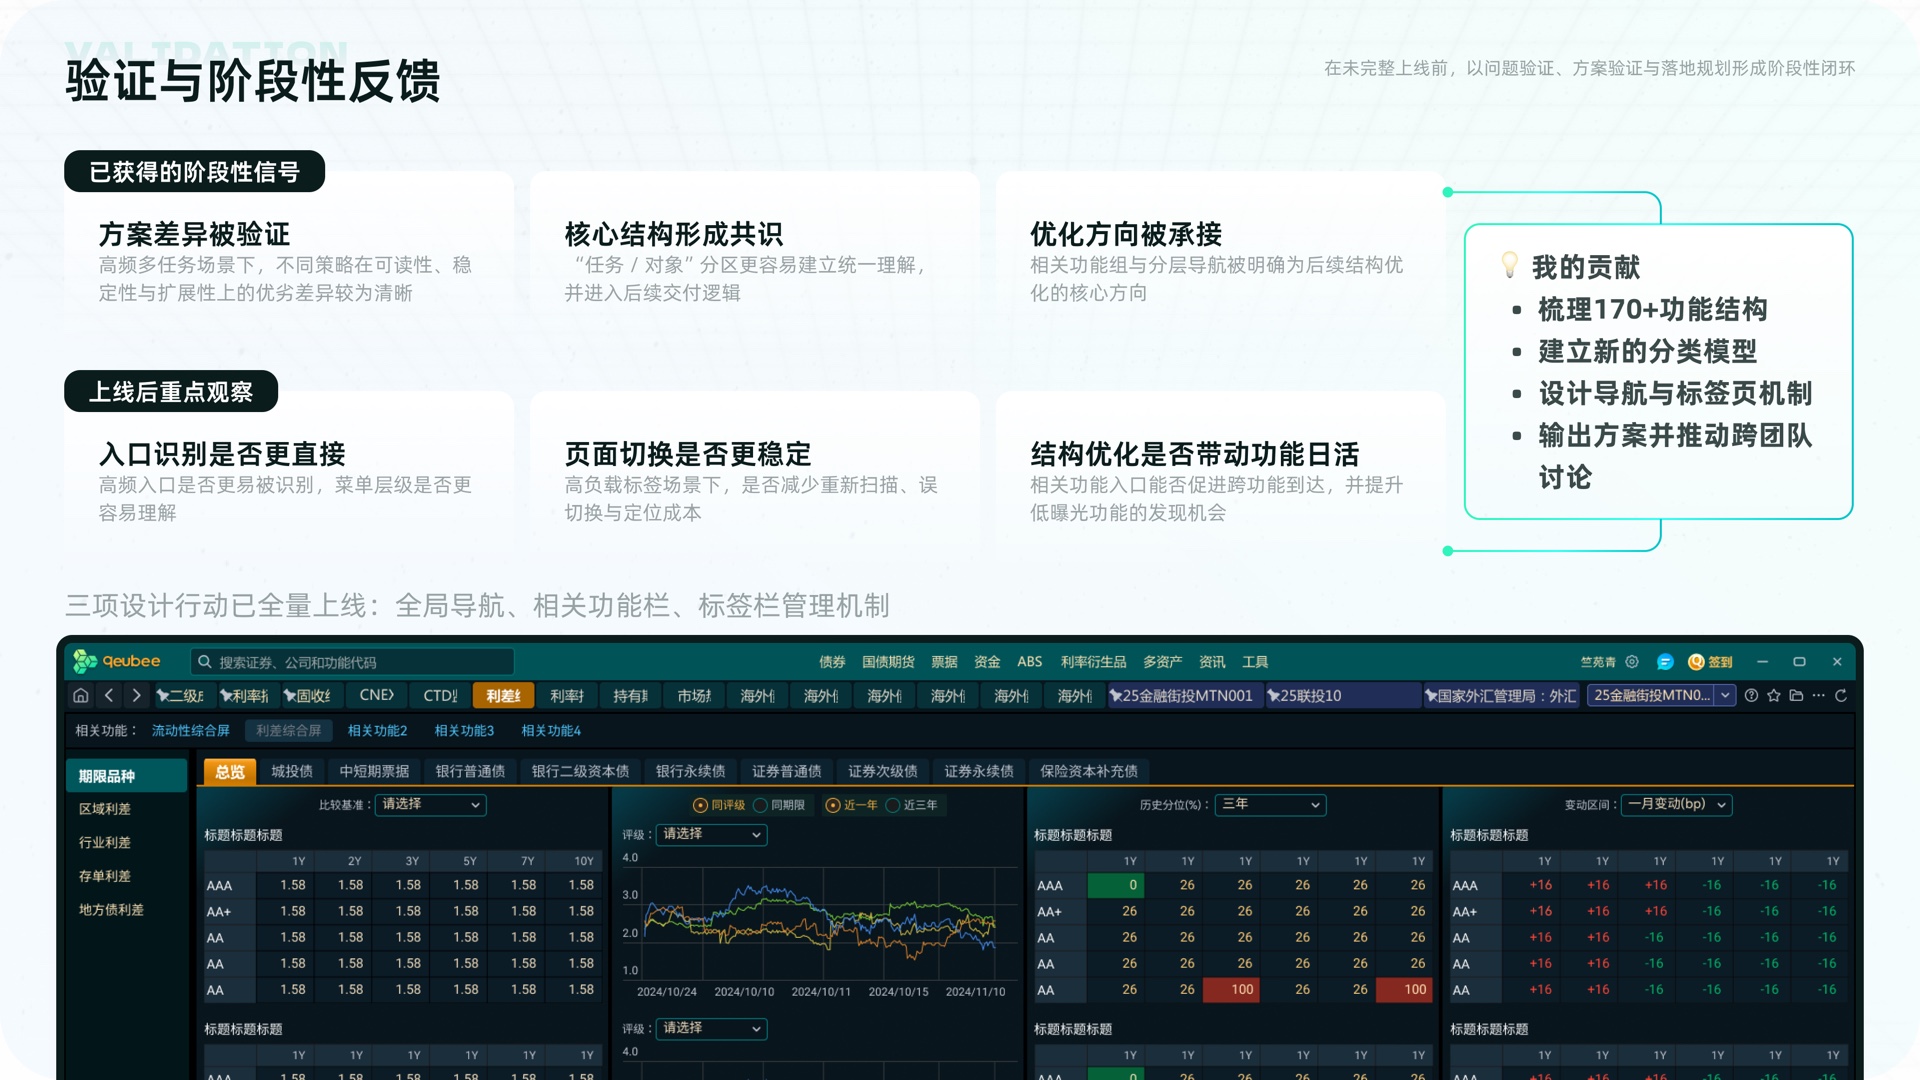Expand the 25金融街投MTN0... tab list dropdown
The height and width of the screenshot is (1080, 1920).
pos(1725,695)
